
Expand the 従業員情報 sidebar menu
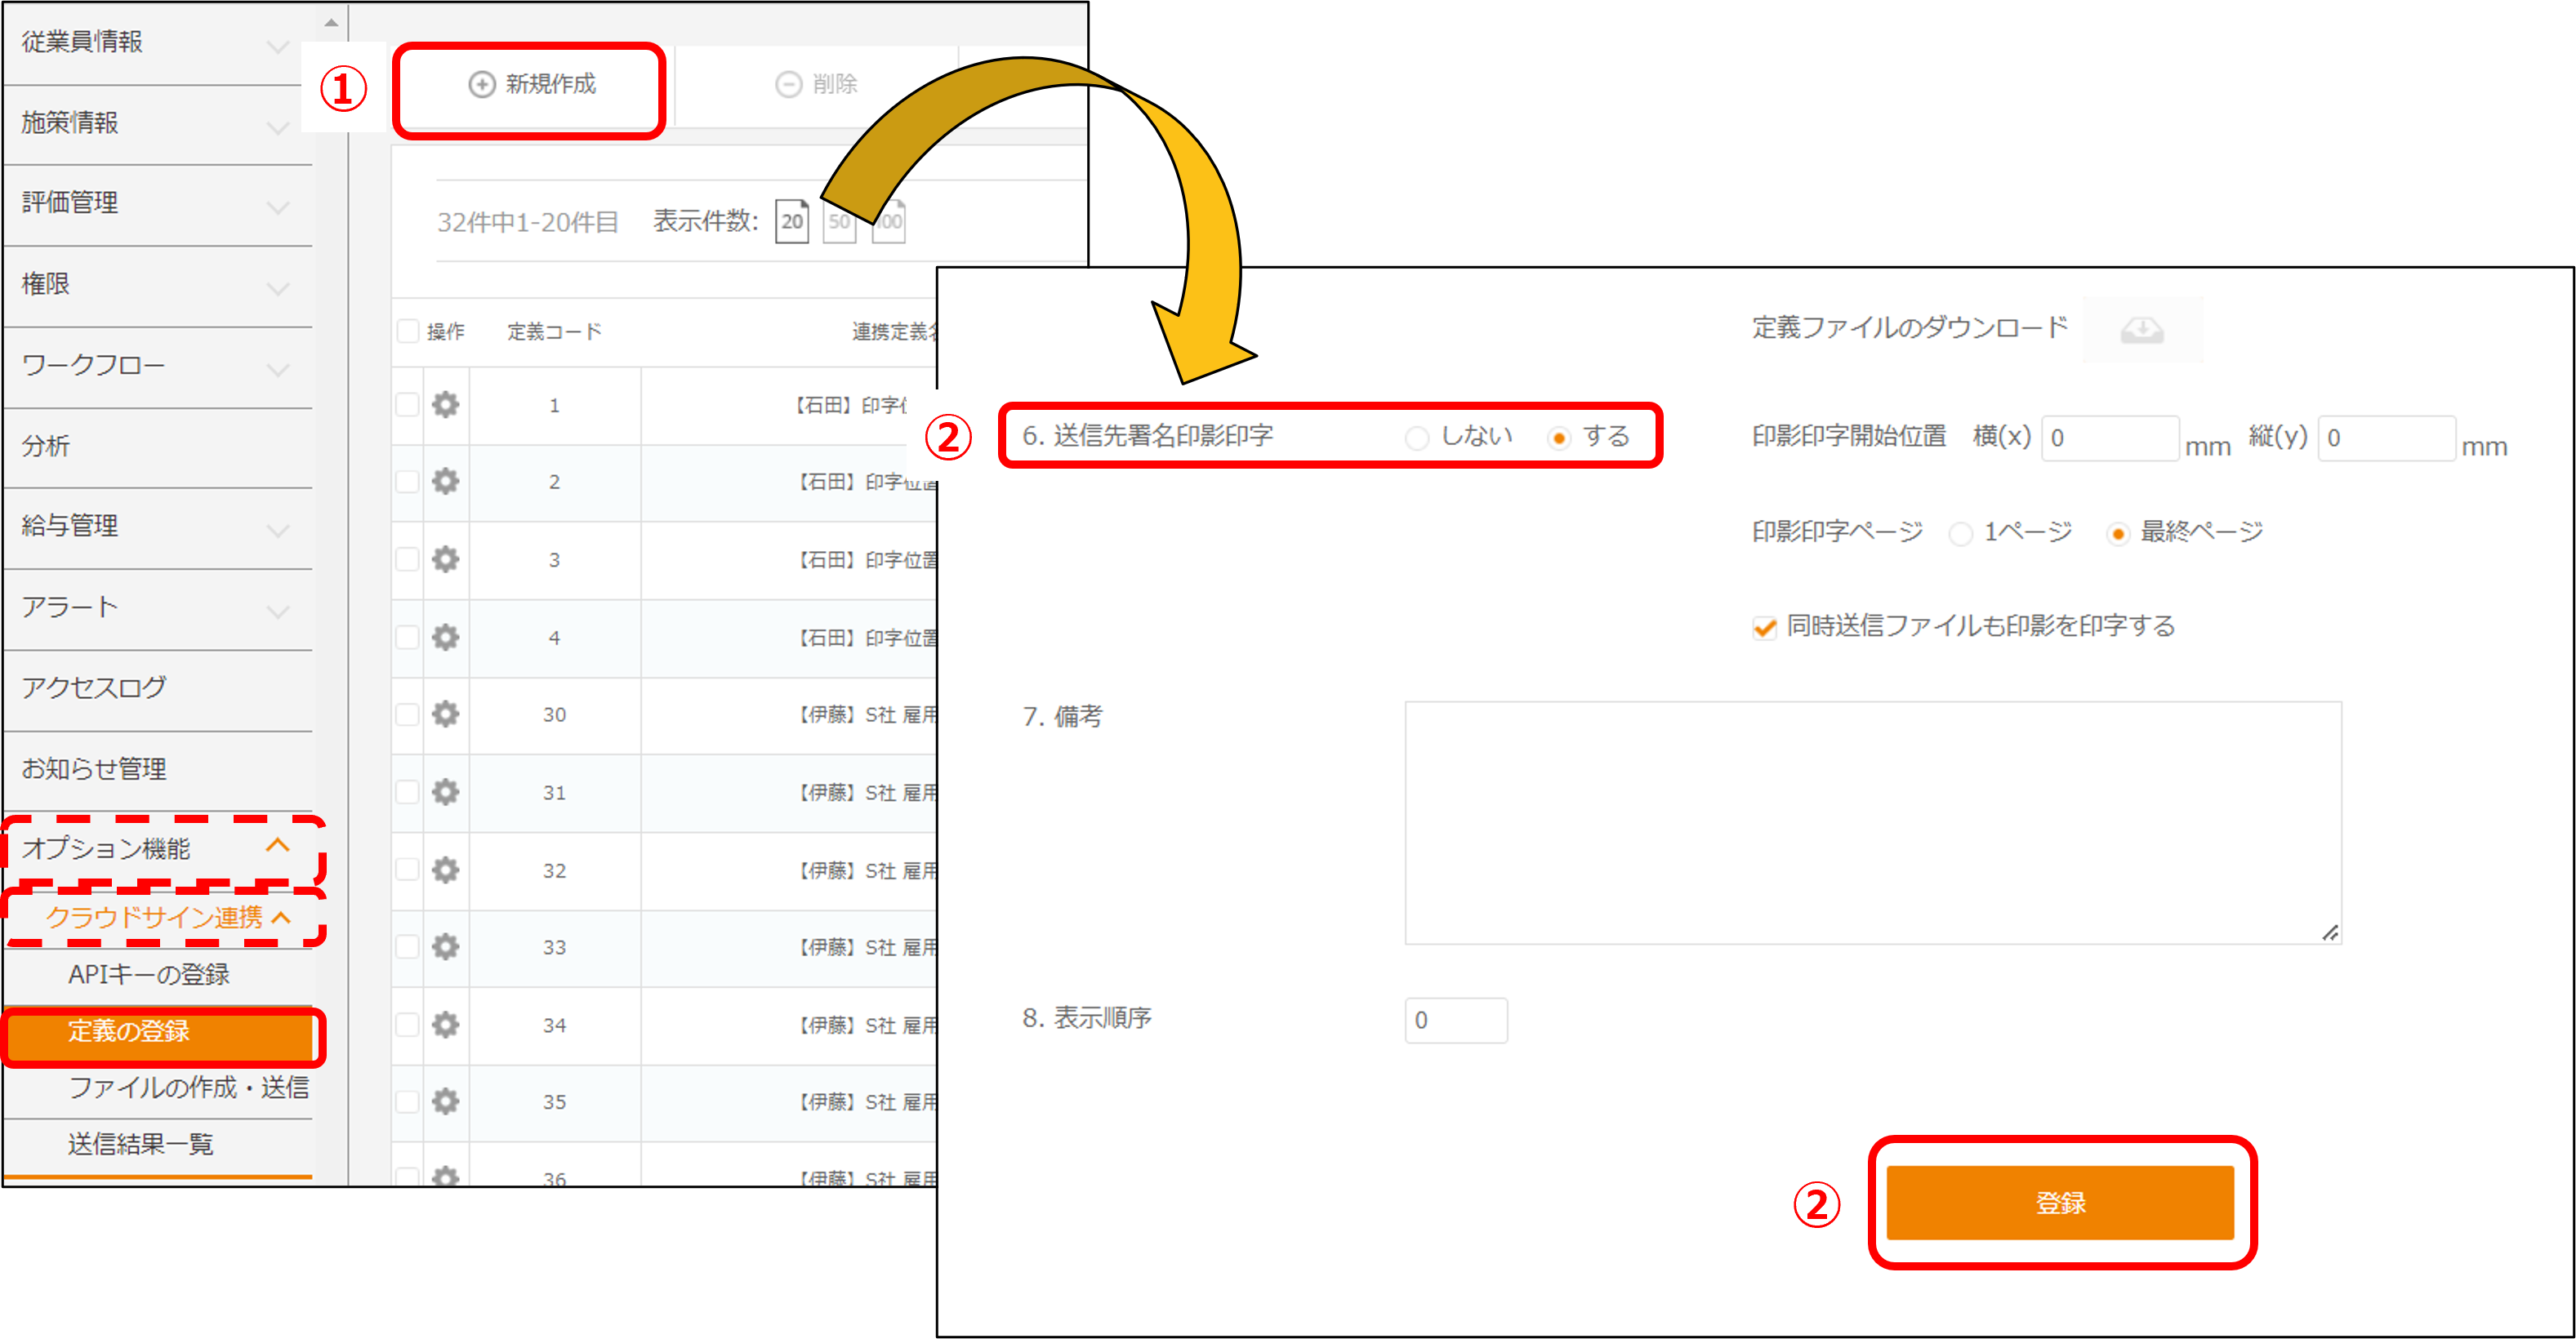pos(157,43)
